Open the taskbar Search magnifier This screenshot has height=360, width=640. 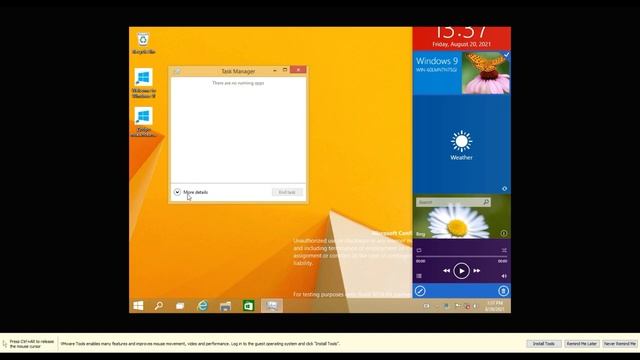pos(159,306)
